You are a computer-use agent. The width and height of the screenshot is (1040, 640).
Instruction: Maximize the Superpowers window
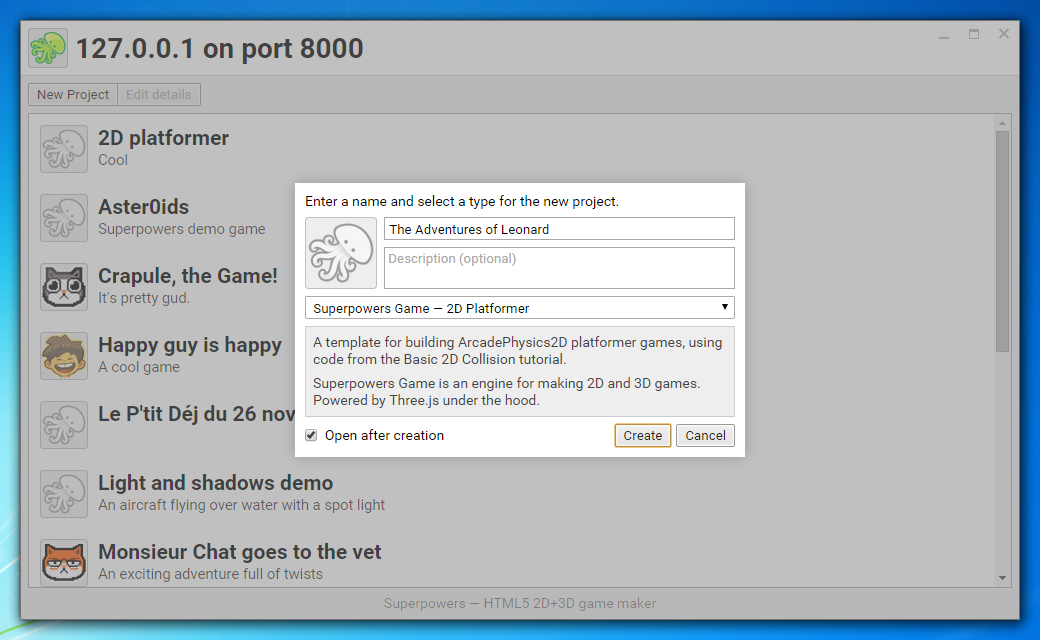point(974,34)
